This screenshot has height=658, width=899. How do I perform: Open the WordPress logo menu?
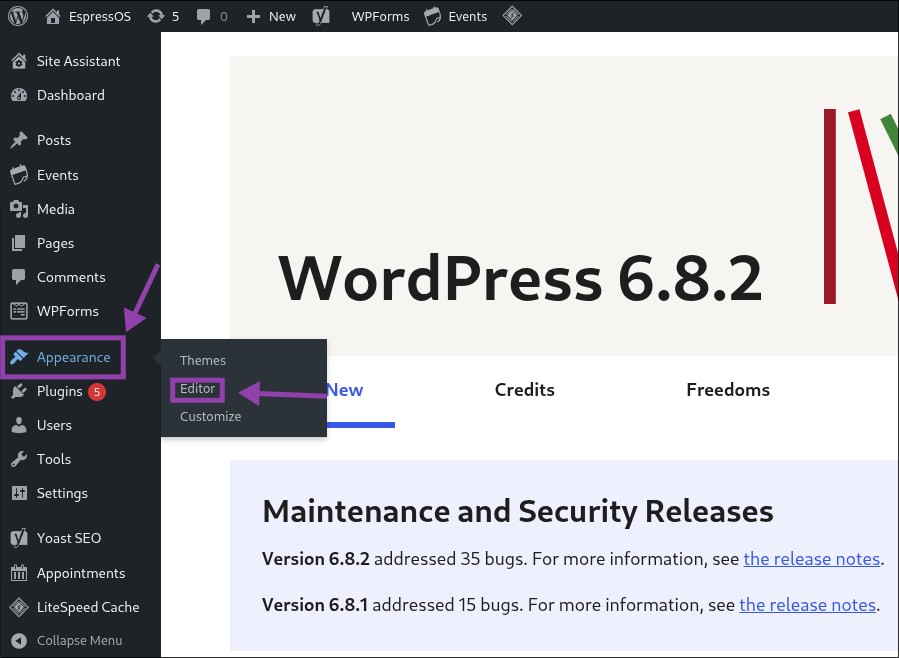tap(18, 16)
